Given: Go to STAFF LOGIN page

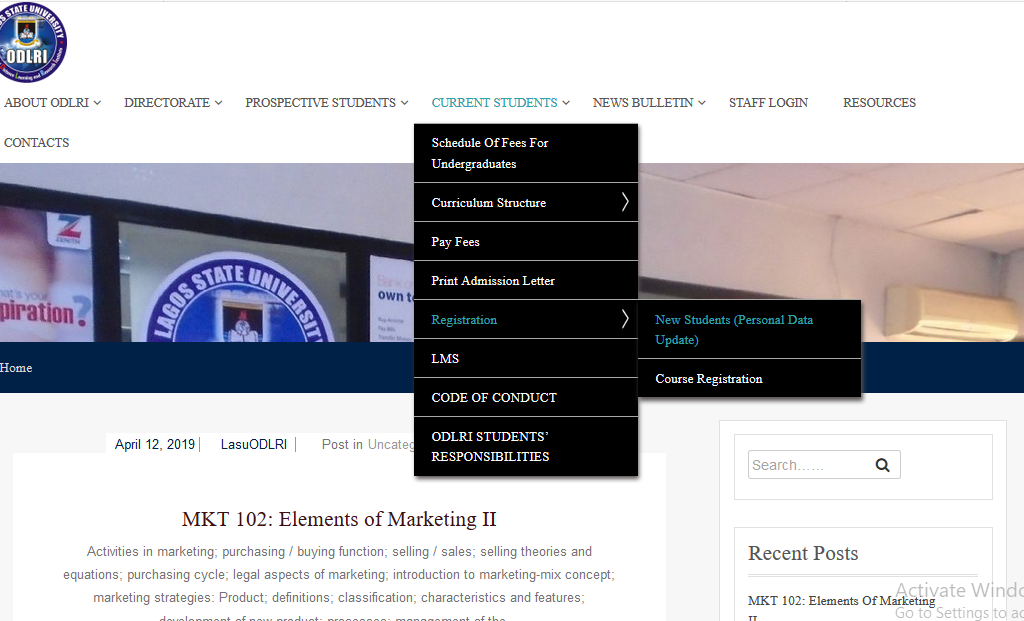Looking at the screenshot, I should (x=769, y=103).
